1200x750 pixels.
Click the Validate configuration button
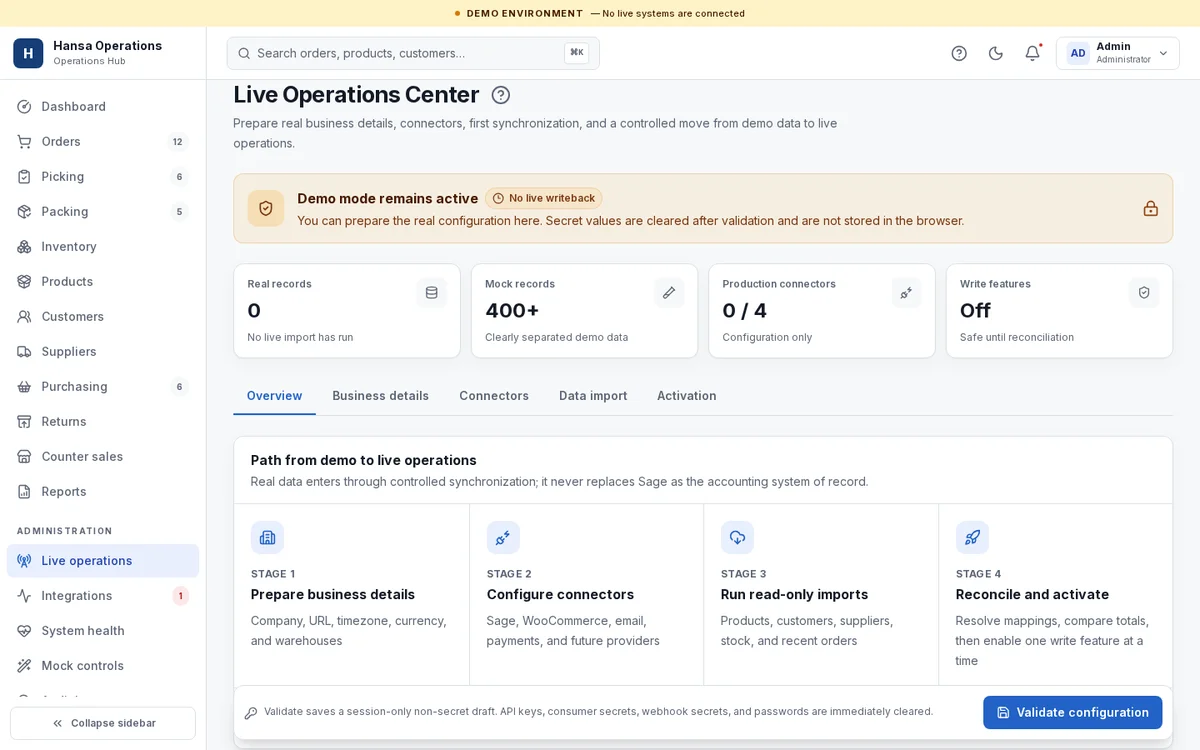coord(1072,712)
